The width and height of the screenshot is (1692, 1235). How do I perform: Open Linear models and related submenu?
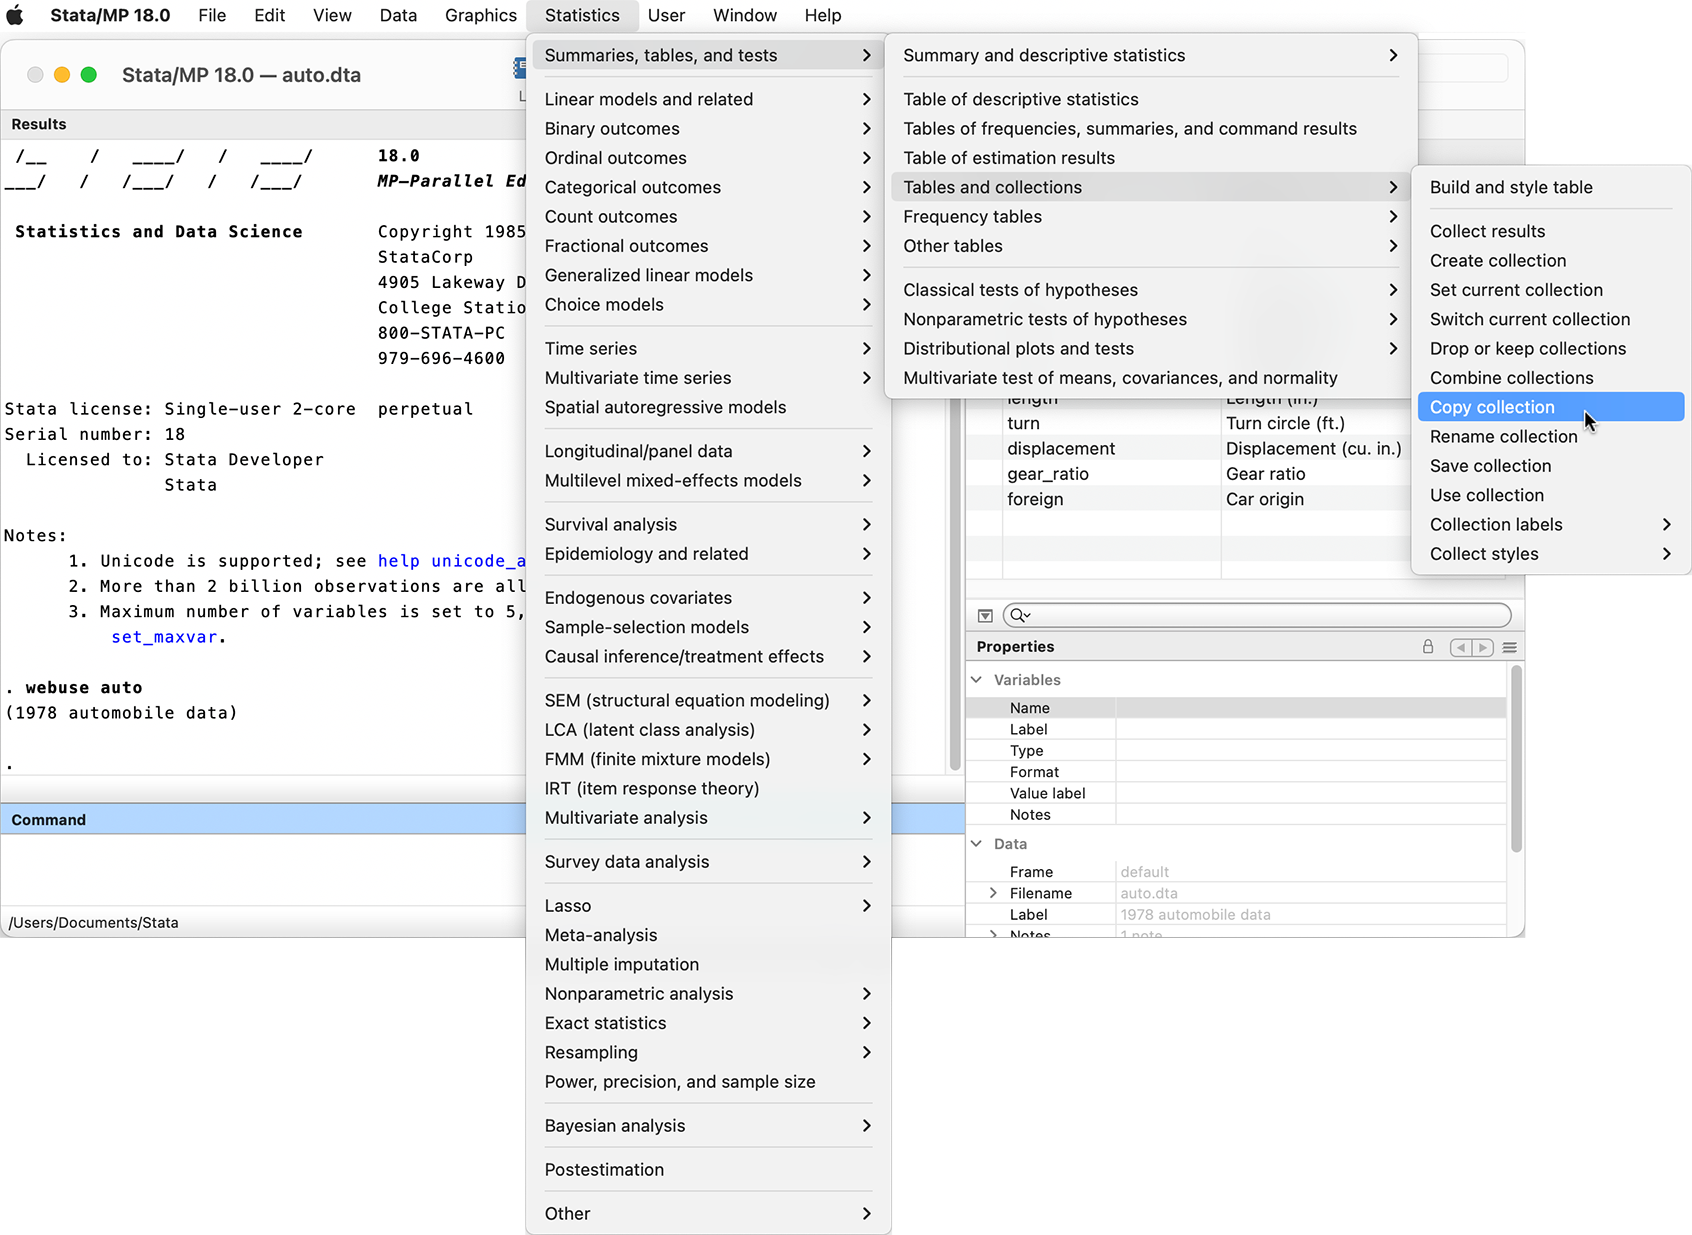(x=708, y=99)
